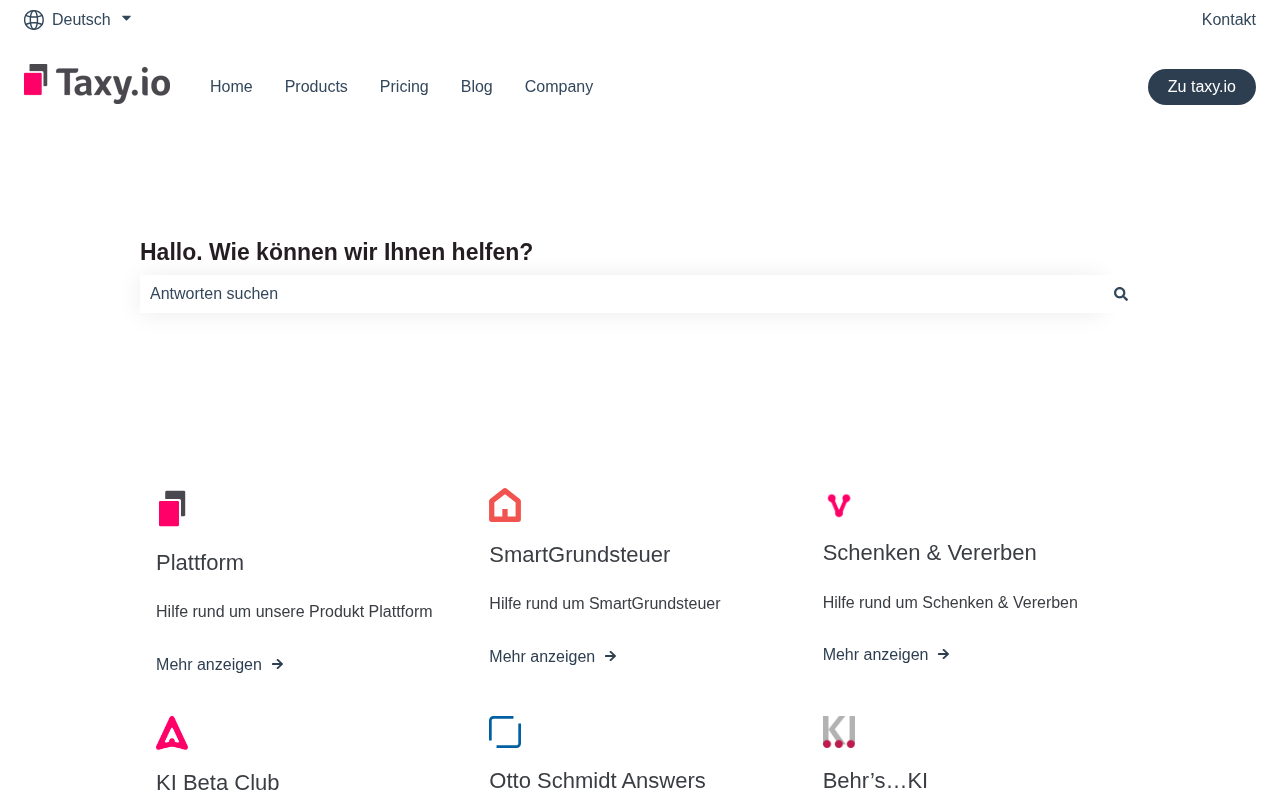
Task: Open the Kontakt link
Action: pyautogui.click(x=1229, y=20)
